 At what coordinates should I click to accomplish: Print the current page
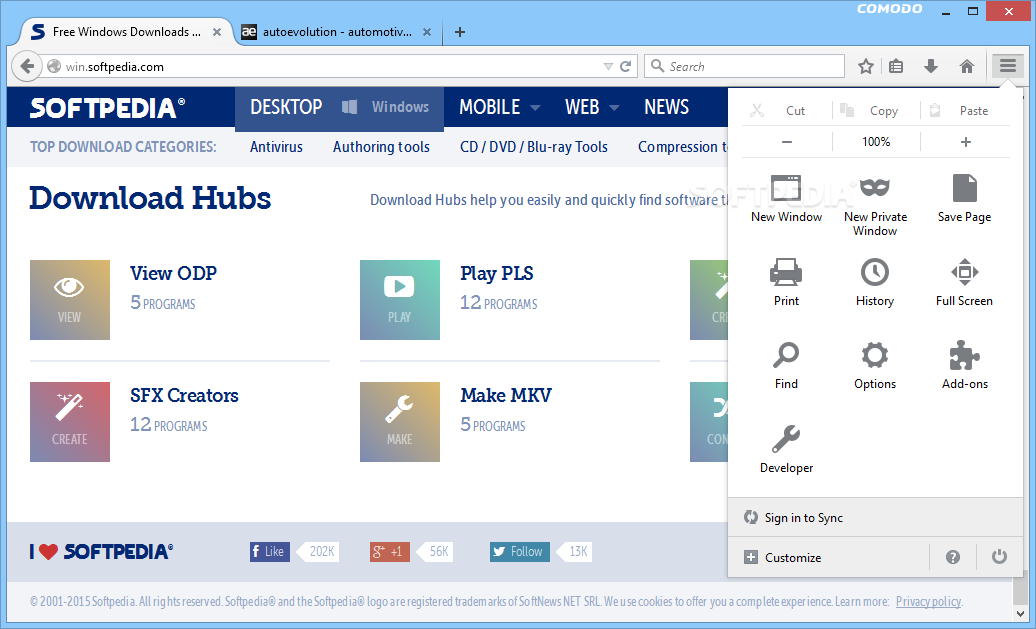(786, 282)
